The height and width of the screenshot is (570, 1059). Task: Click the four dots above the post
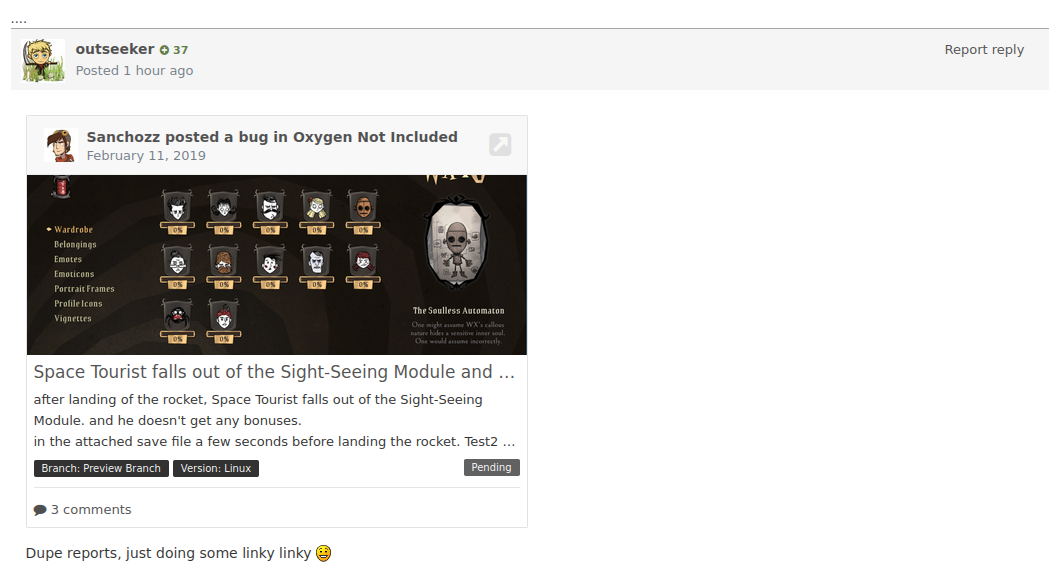[x=18, y=20]
